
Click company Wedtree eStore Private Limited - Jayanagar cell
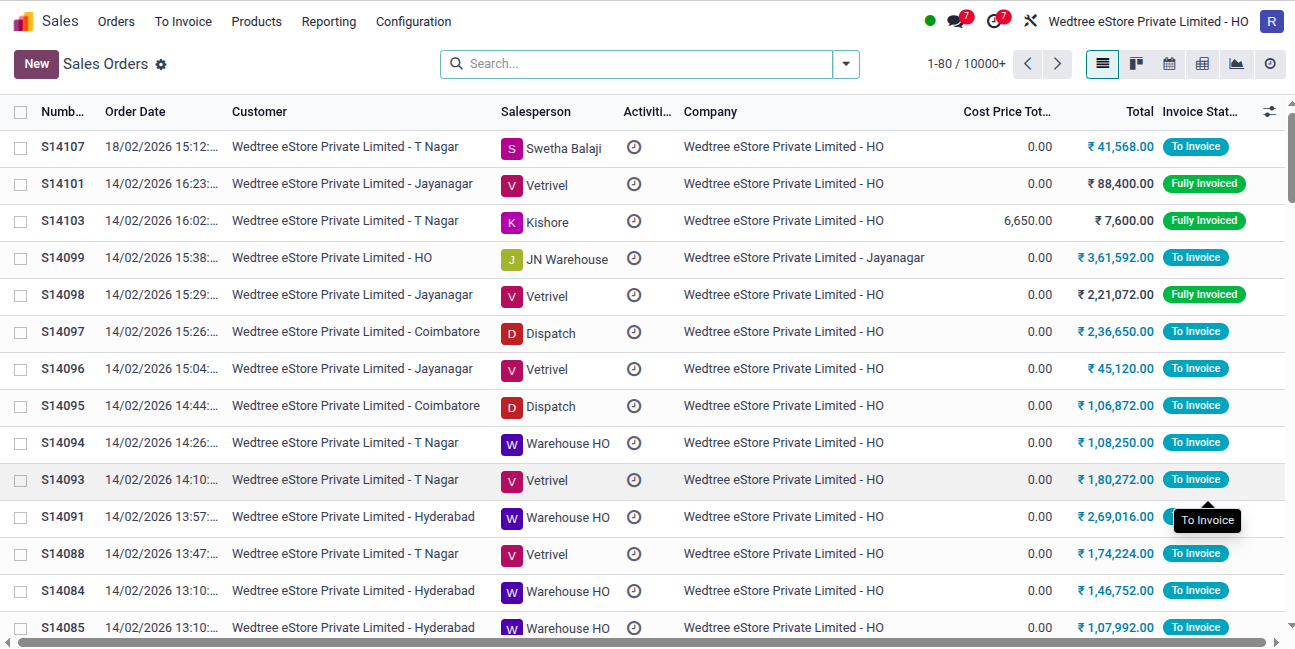[804, 258]
